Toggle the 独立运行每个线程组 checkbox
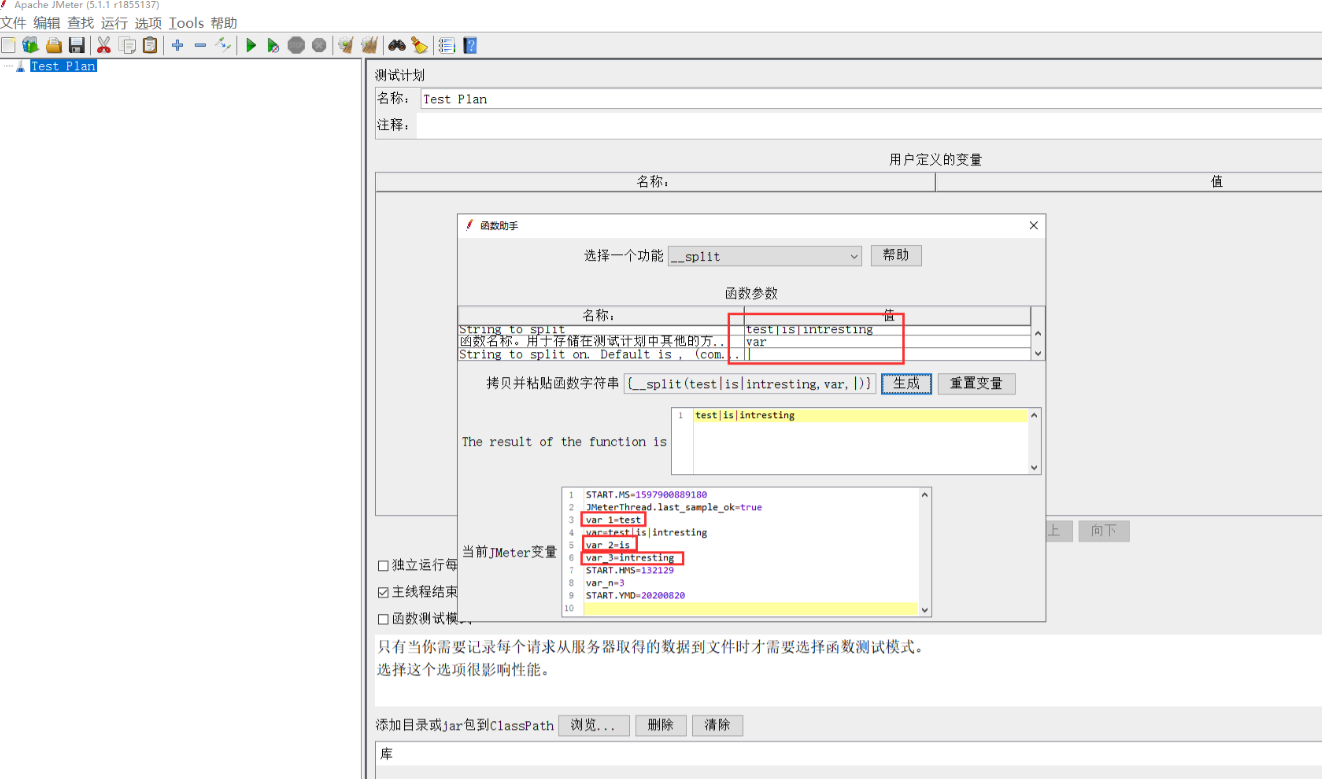 coord(384,566)
